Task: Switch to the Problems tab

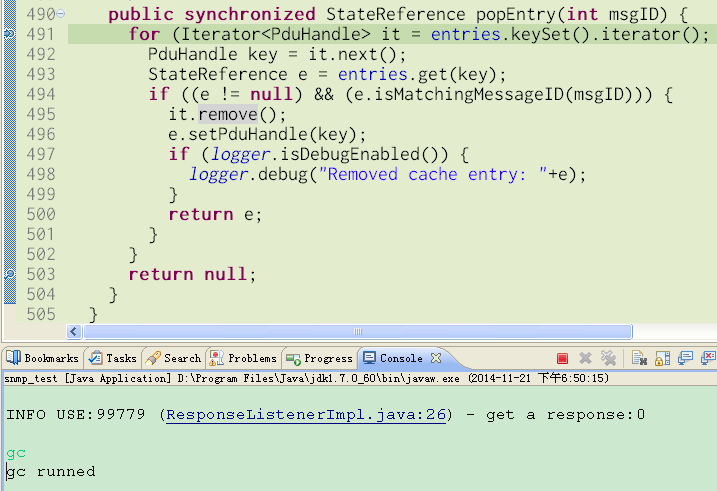Action: point(243,358)
